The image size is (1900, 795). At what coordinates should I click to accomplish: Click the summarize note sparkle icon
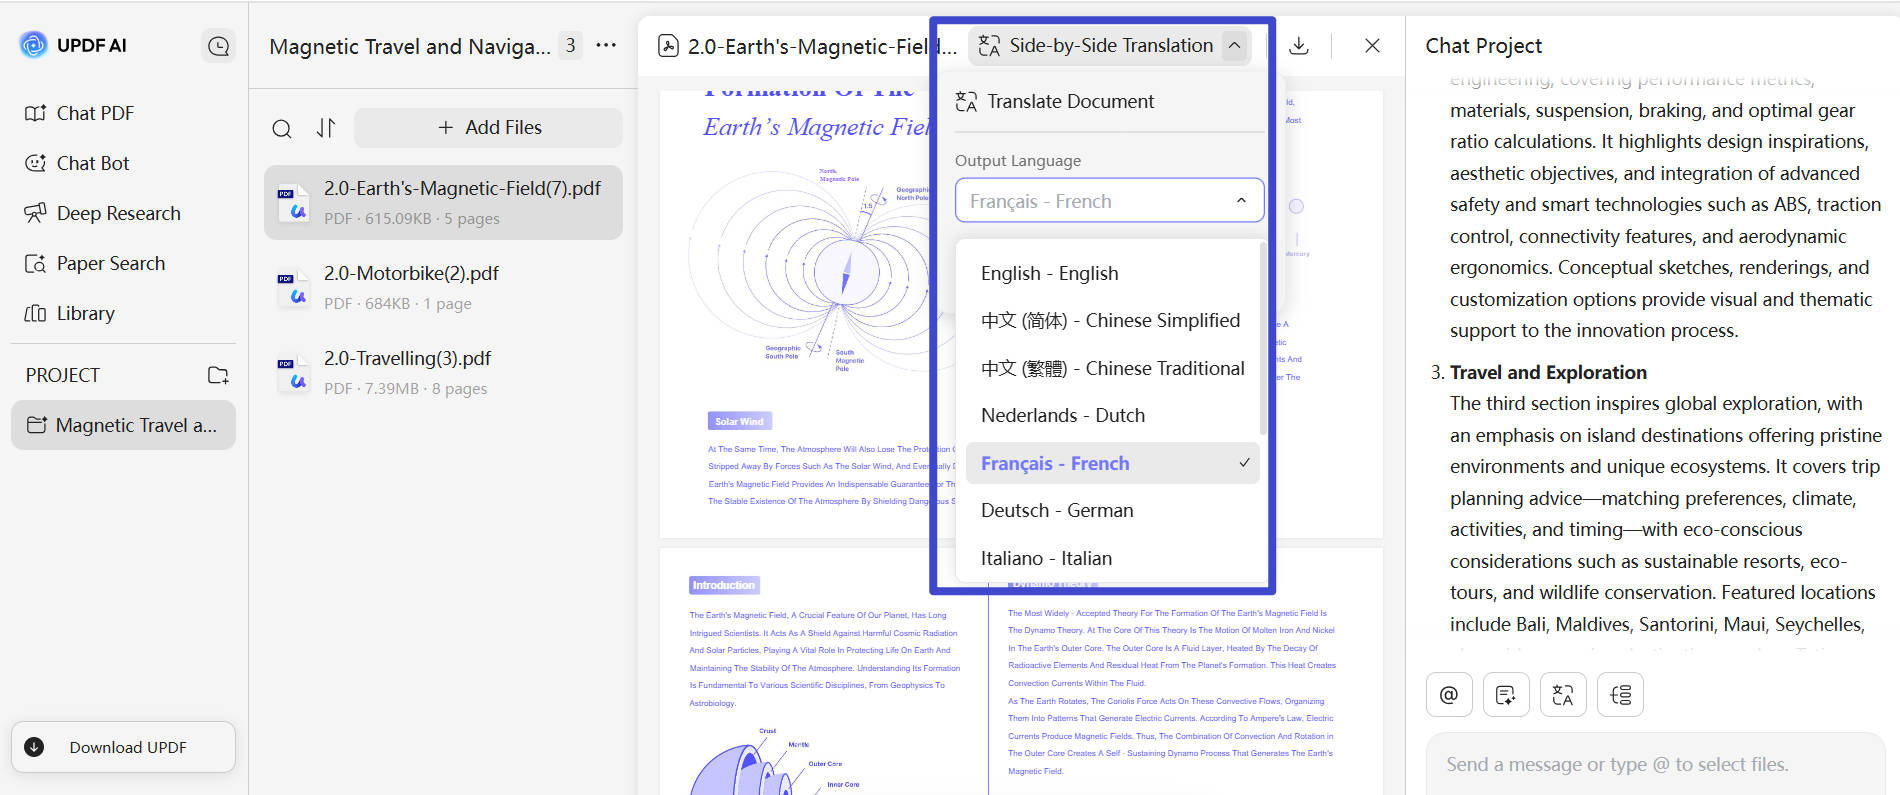(1506, 695)
